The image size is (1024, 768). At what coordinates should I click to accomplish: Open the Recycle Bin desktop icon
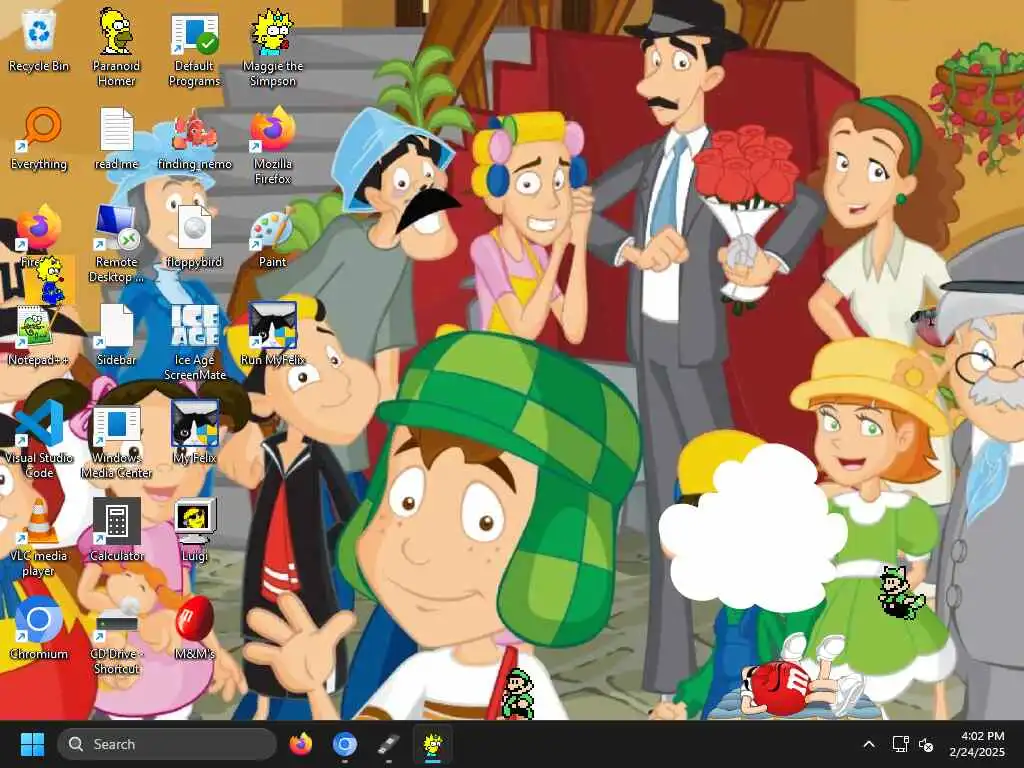tap(39, 41)
